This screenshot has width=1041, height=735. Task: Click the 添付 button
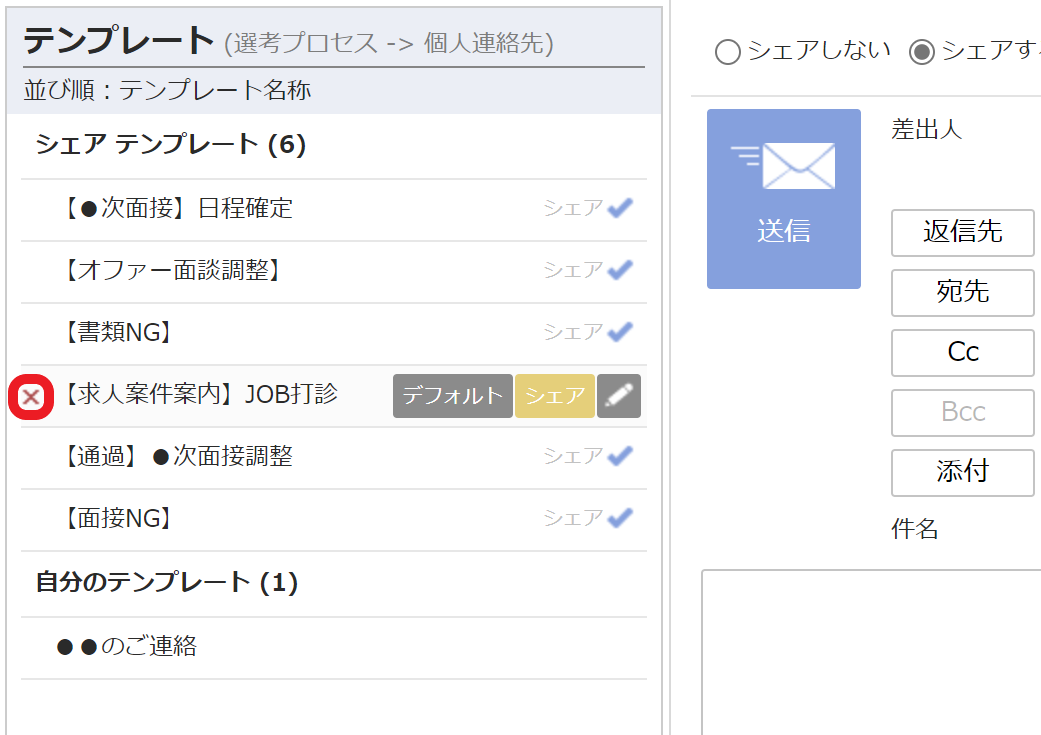click(962, 473)
